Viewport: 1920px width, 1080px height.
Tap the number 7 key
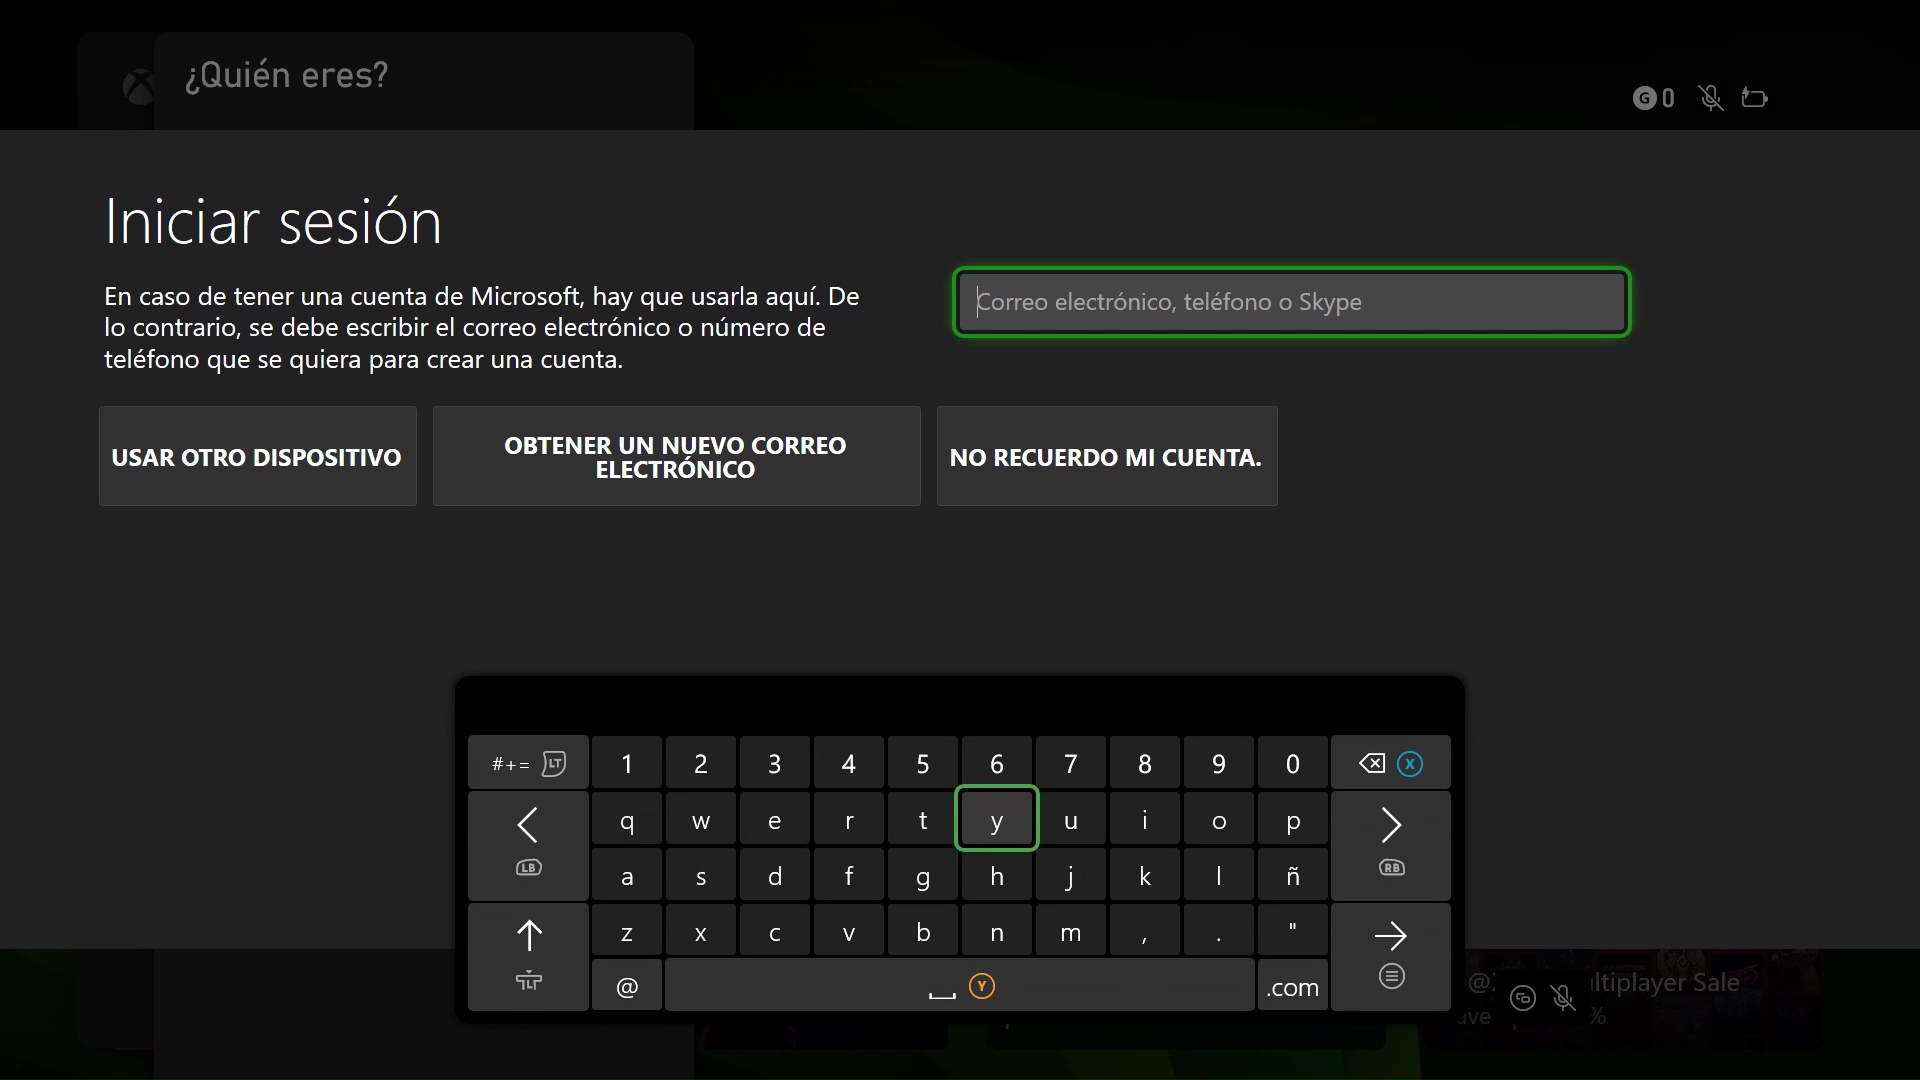coord(1071,764)
